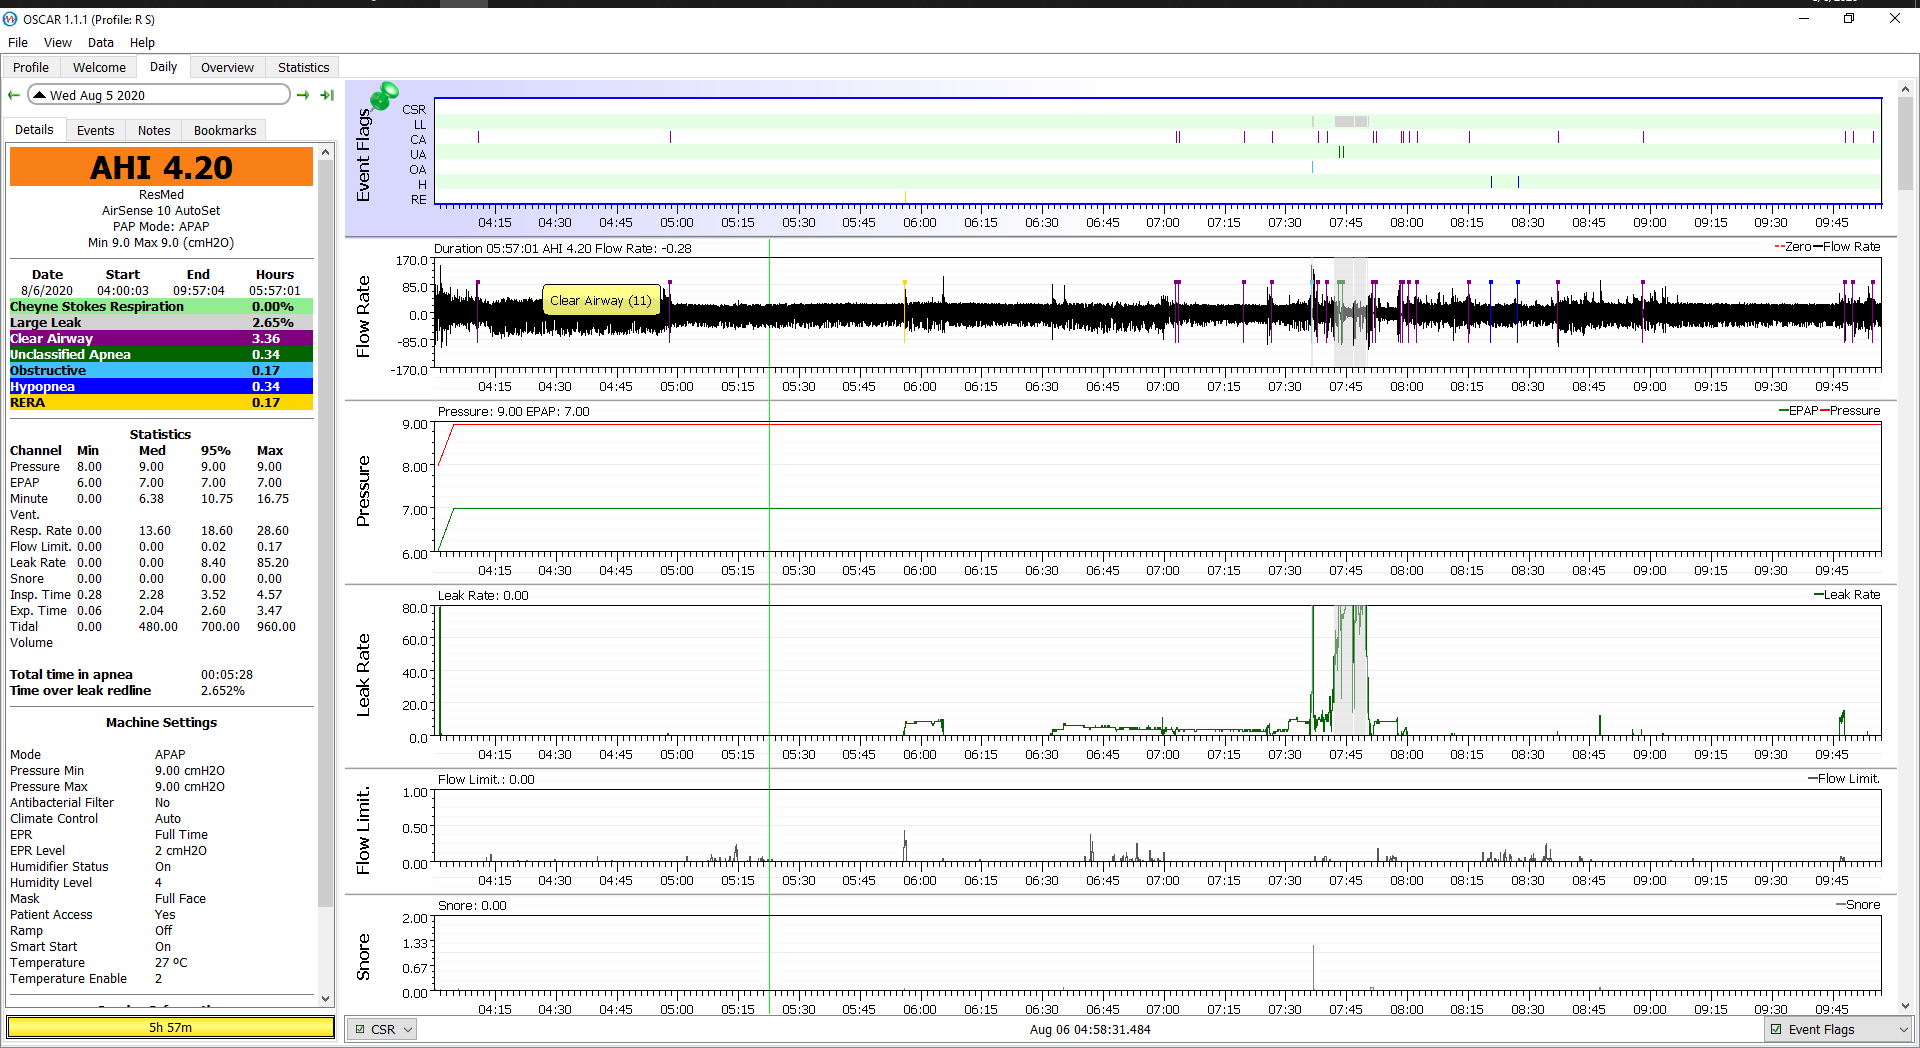
Task: Click the EPR Level setting row
Action: click(x=161, y=851)
